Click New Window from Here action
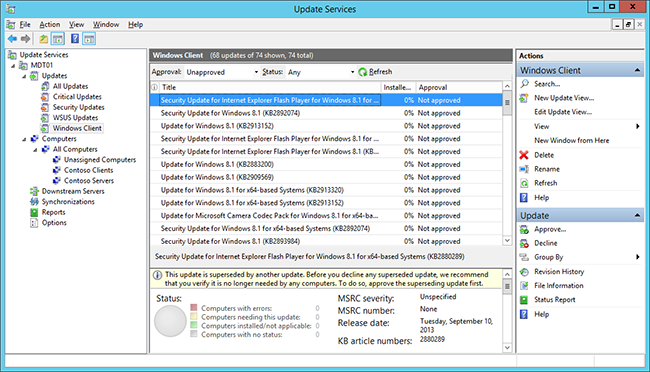 (572, 141)
